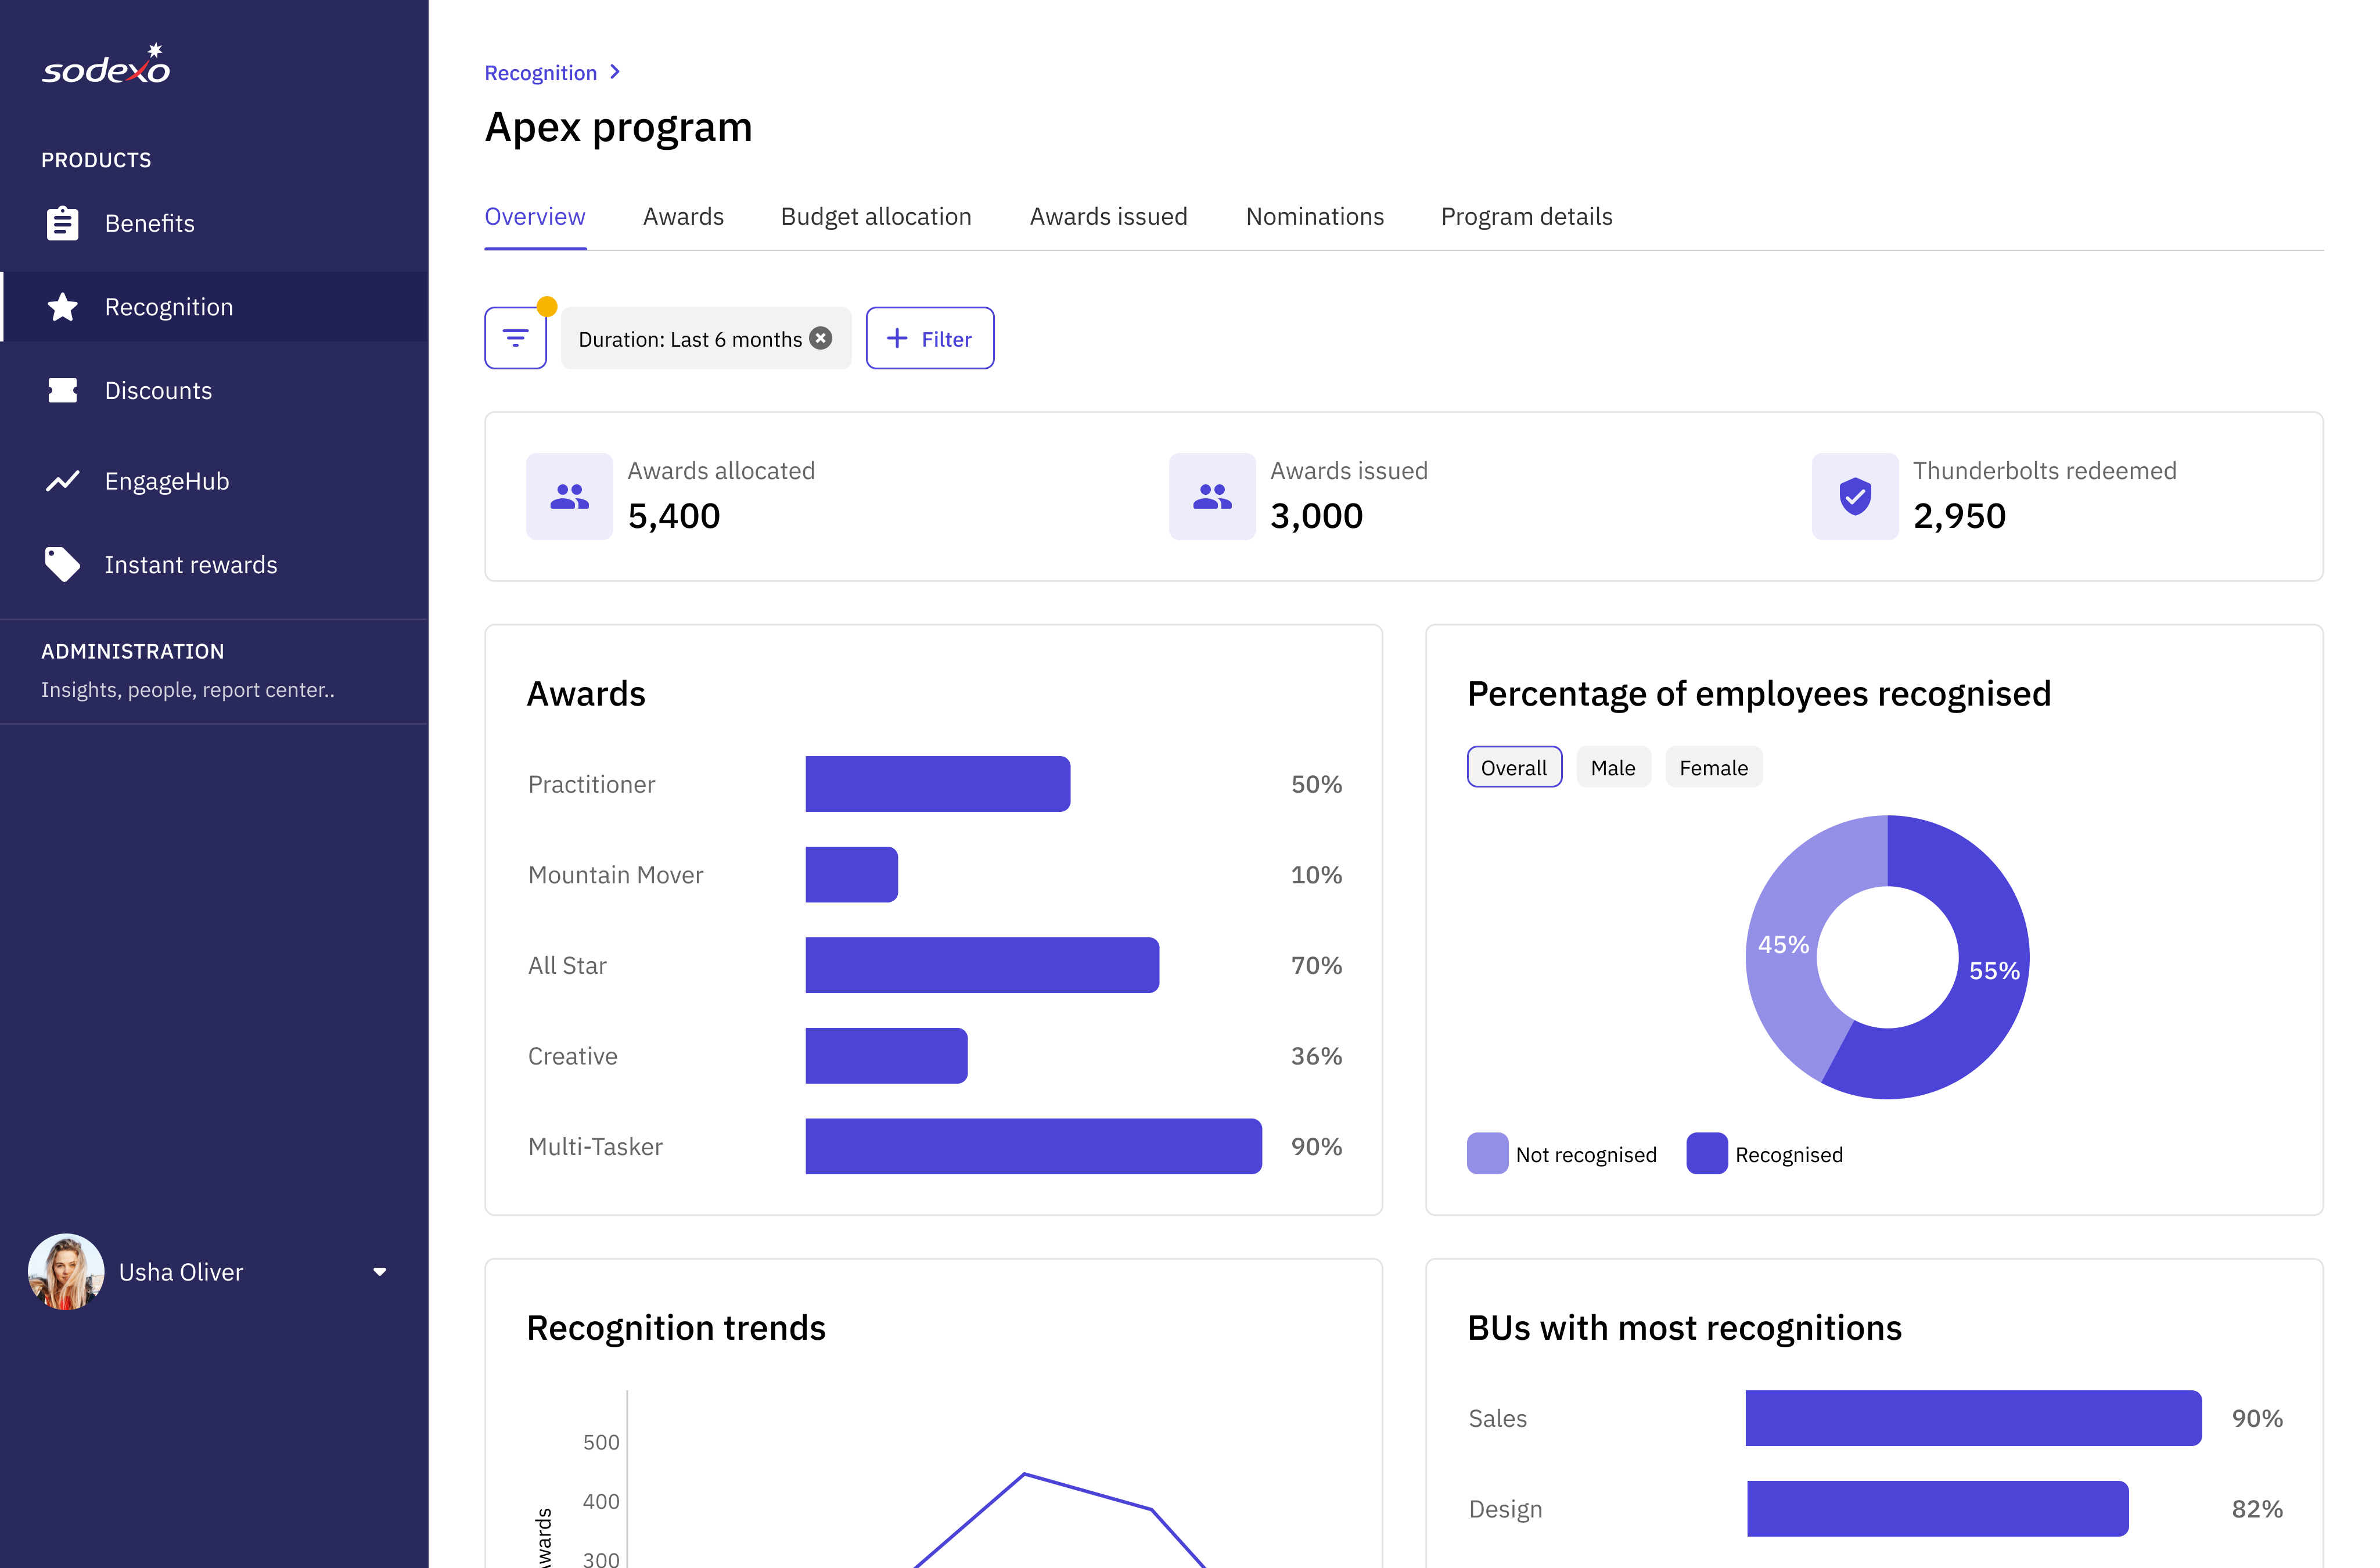Click the Discounts ticket icon

pos(62,390)
